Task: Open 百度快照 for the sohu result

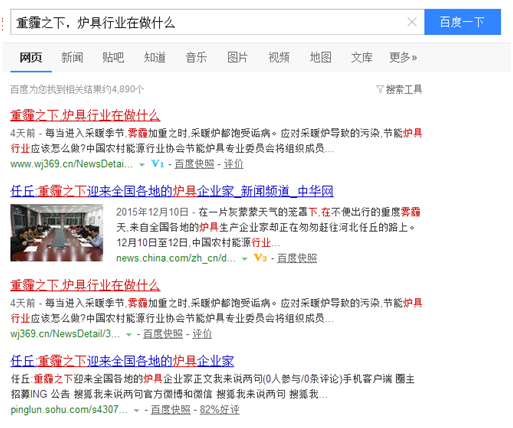Action: coord(171,410)
